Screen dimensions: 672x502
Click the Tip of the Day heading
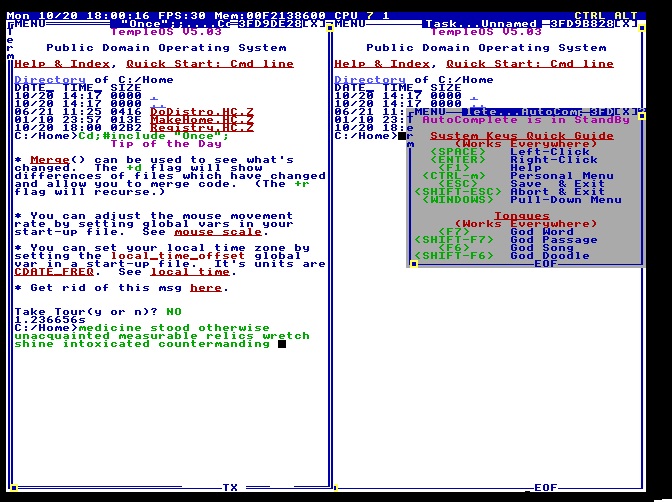pyautogui.click(x=166, y=144)
